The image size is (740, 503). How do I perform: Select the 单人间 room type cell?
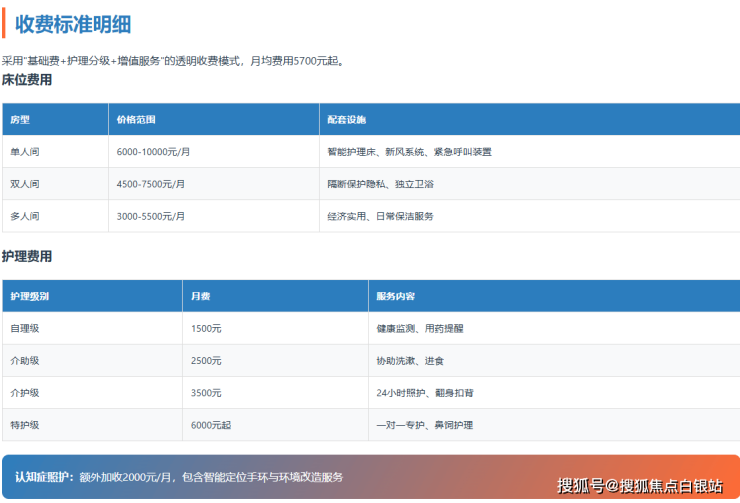click(x=25, y=152)
